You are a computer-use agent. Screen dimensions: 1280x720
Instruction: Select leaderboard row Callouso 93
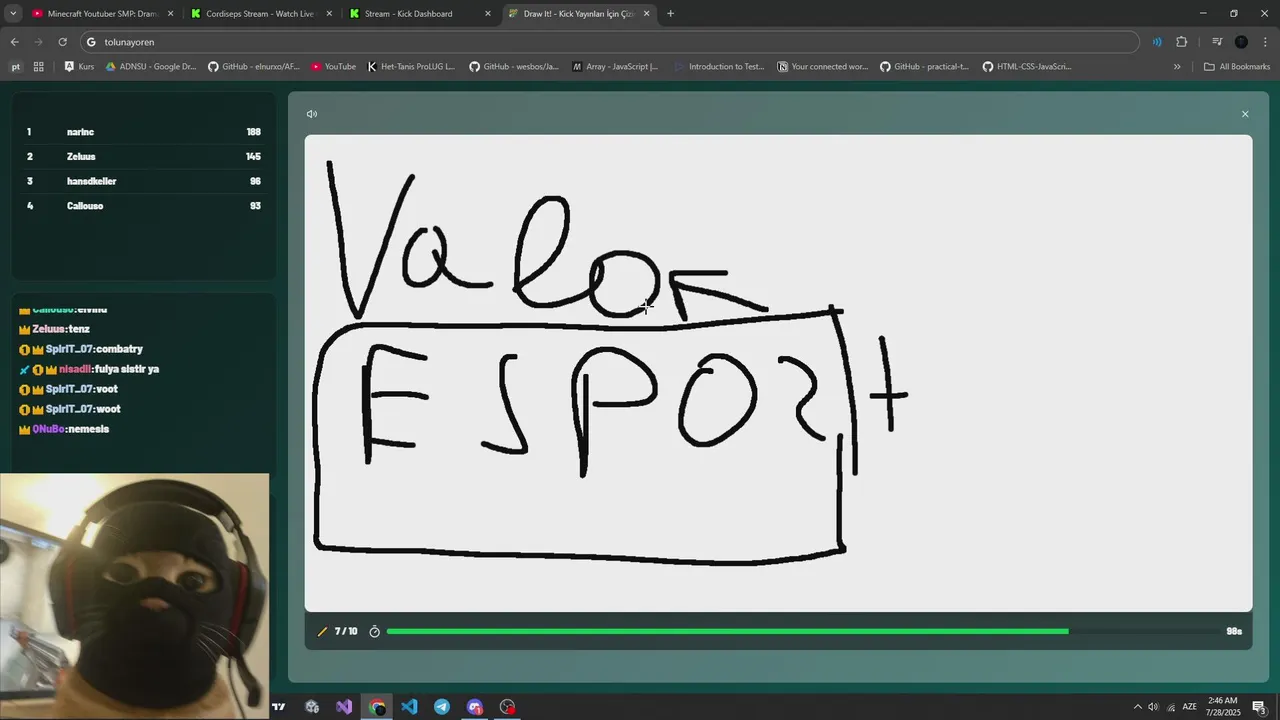point(144,206)
